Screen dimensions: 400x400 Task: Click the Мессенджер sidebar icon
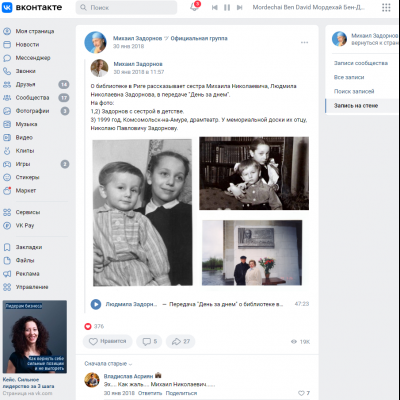(x=7, y=58)
